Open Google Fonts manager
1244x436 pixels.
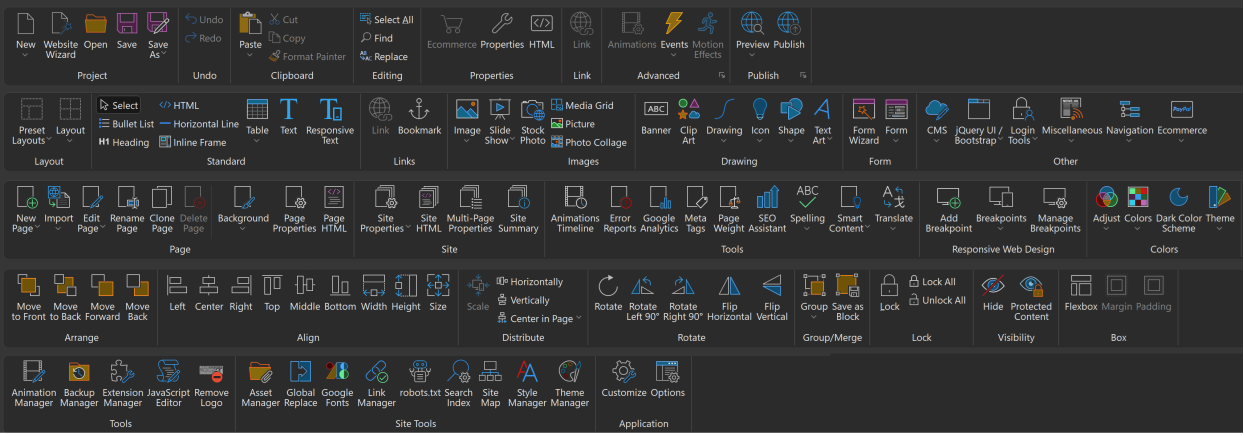[337, 383]
